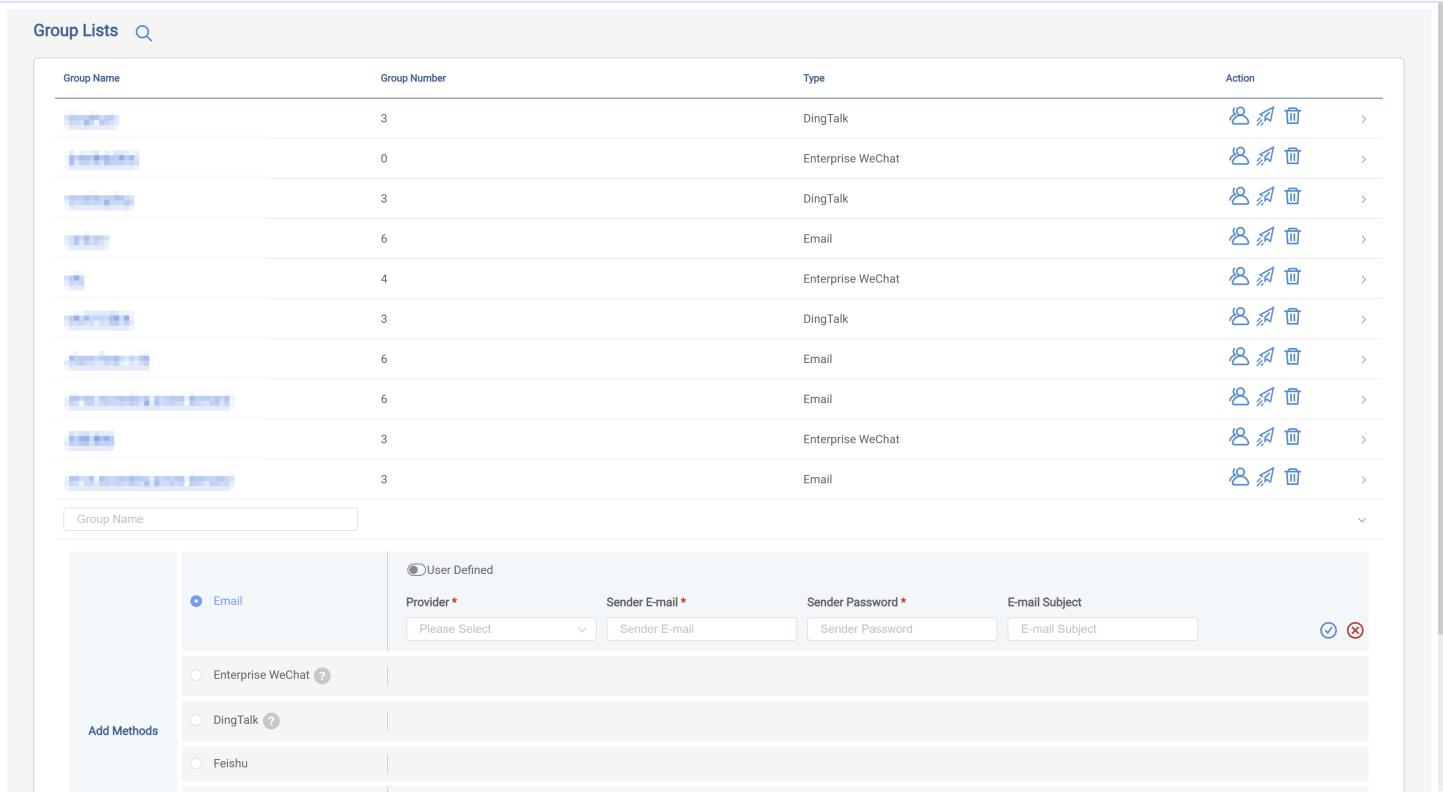1443x792 pixels.
Task: Open the Provider dropdown
Action: pyautogui.click(x=500, y=629)
